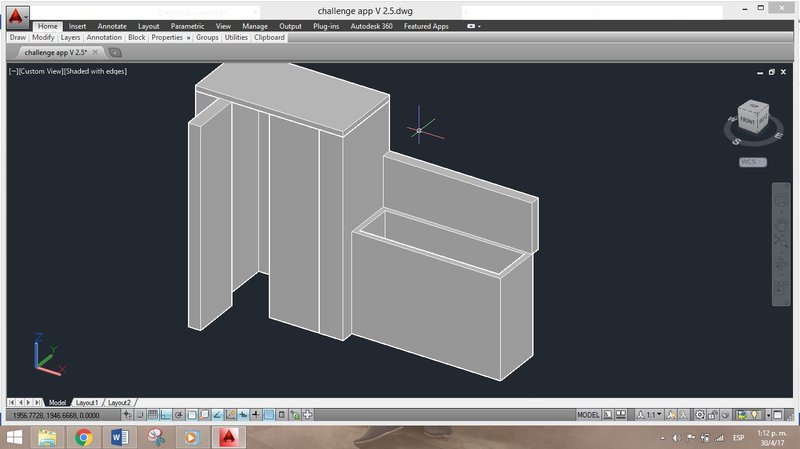Toggle Infer Constraints in the status bar

[x=127, y=414]
